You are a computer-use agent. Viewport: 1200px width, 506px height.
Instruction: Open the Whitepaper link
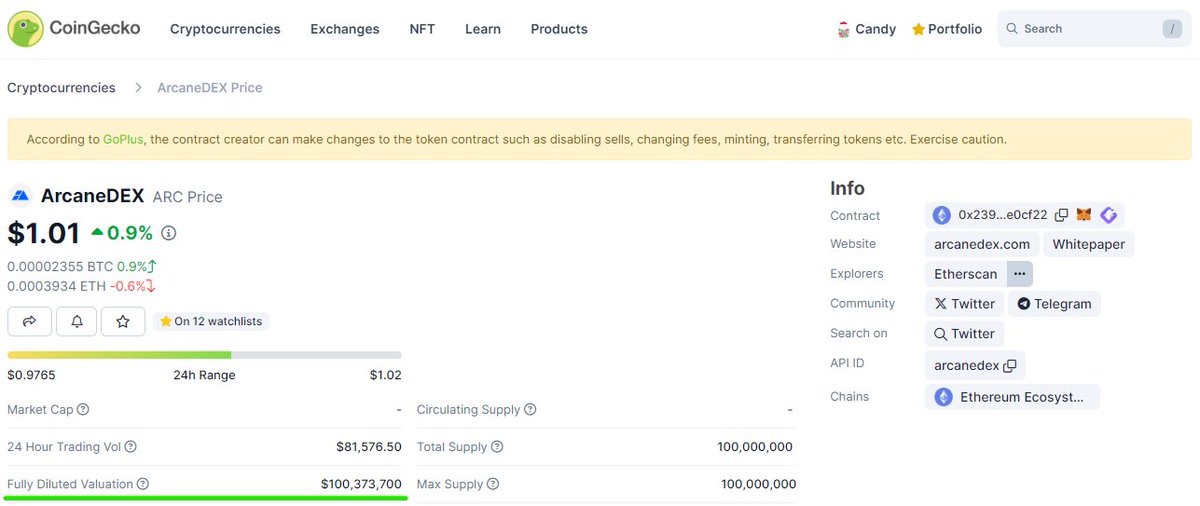pyautogui.click(x=1089, y=244)
